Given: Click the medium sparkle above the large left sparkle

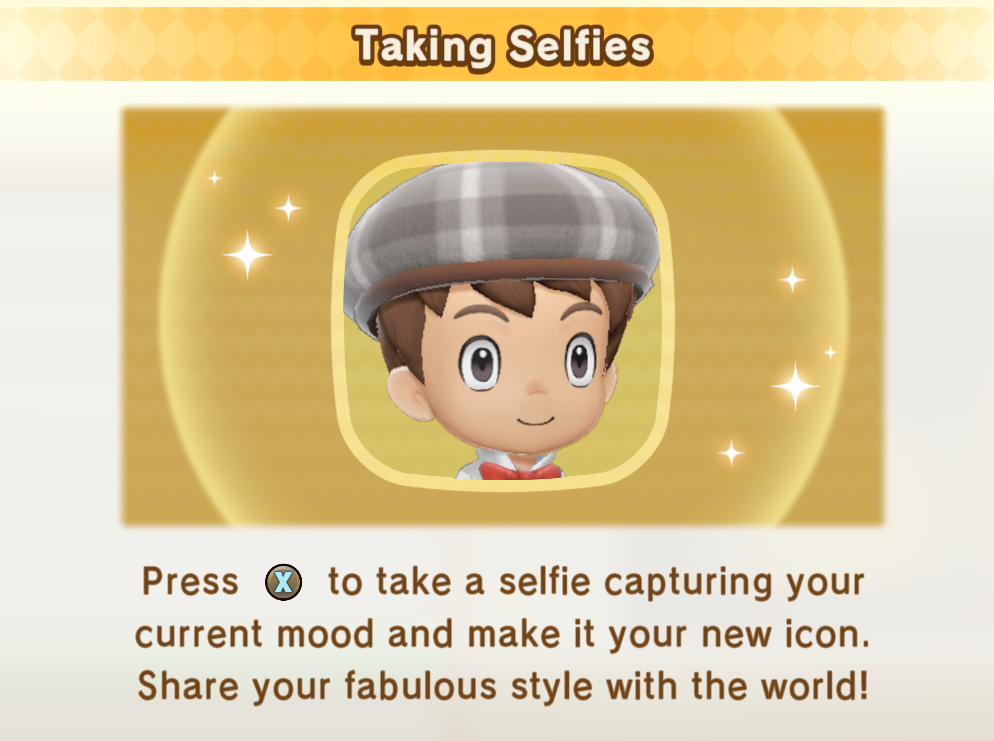Looking at the screenshot, I should 288,208.
